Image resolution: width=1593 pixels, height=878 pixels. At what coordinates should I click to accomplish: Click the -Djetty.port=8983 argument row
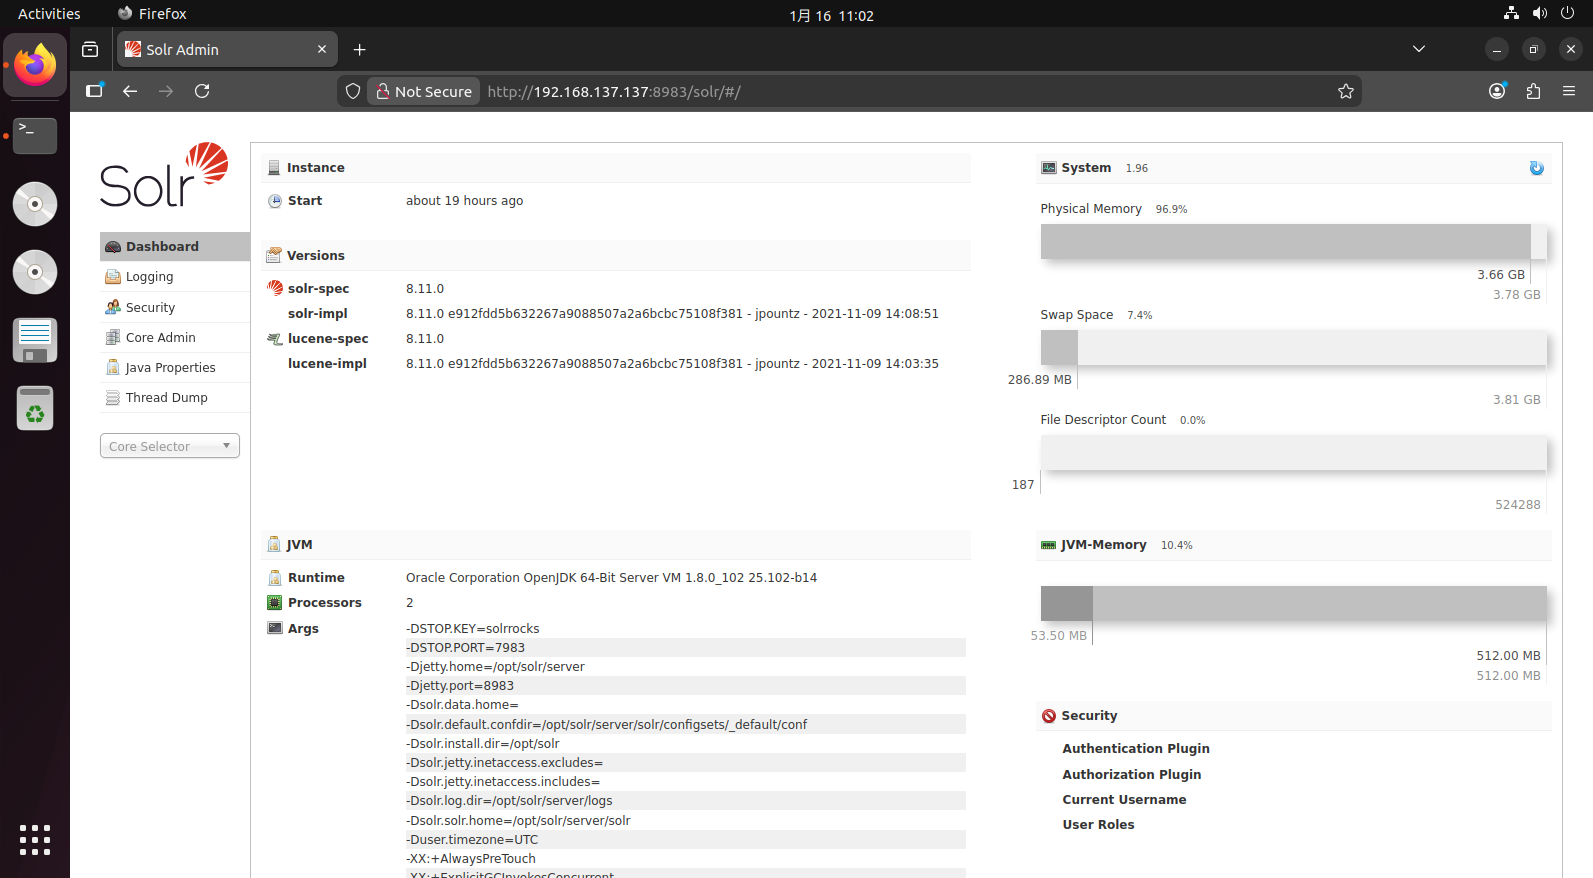pyautogui.click(x=685, y=686)
